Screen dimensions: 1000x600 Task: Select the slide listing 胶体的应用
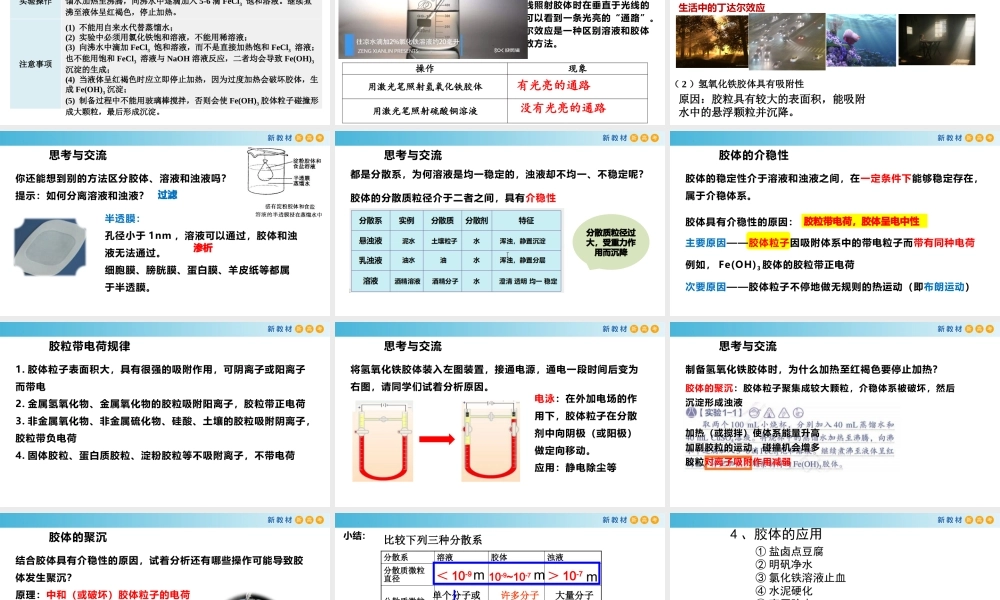835,557
